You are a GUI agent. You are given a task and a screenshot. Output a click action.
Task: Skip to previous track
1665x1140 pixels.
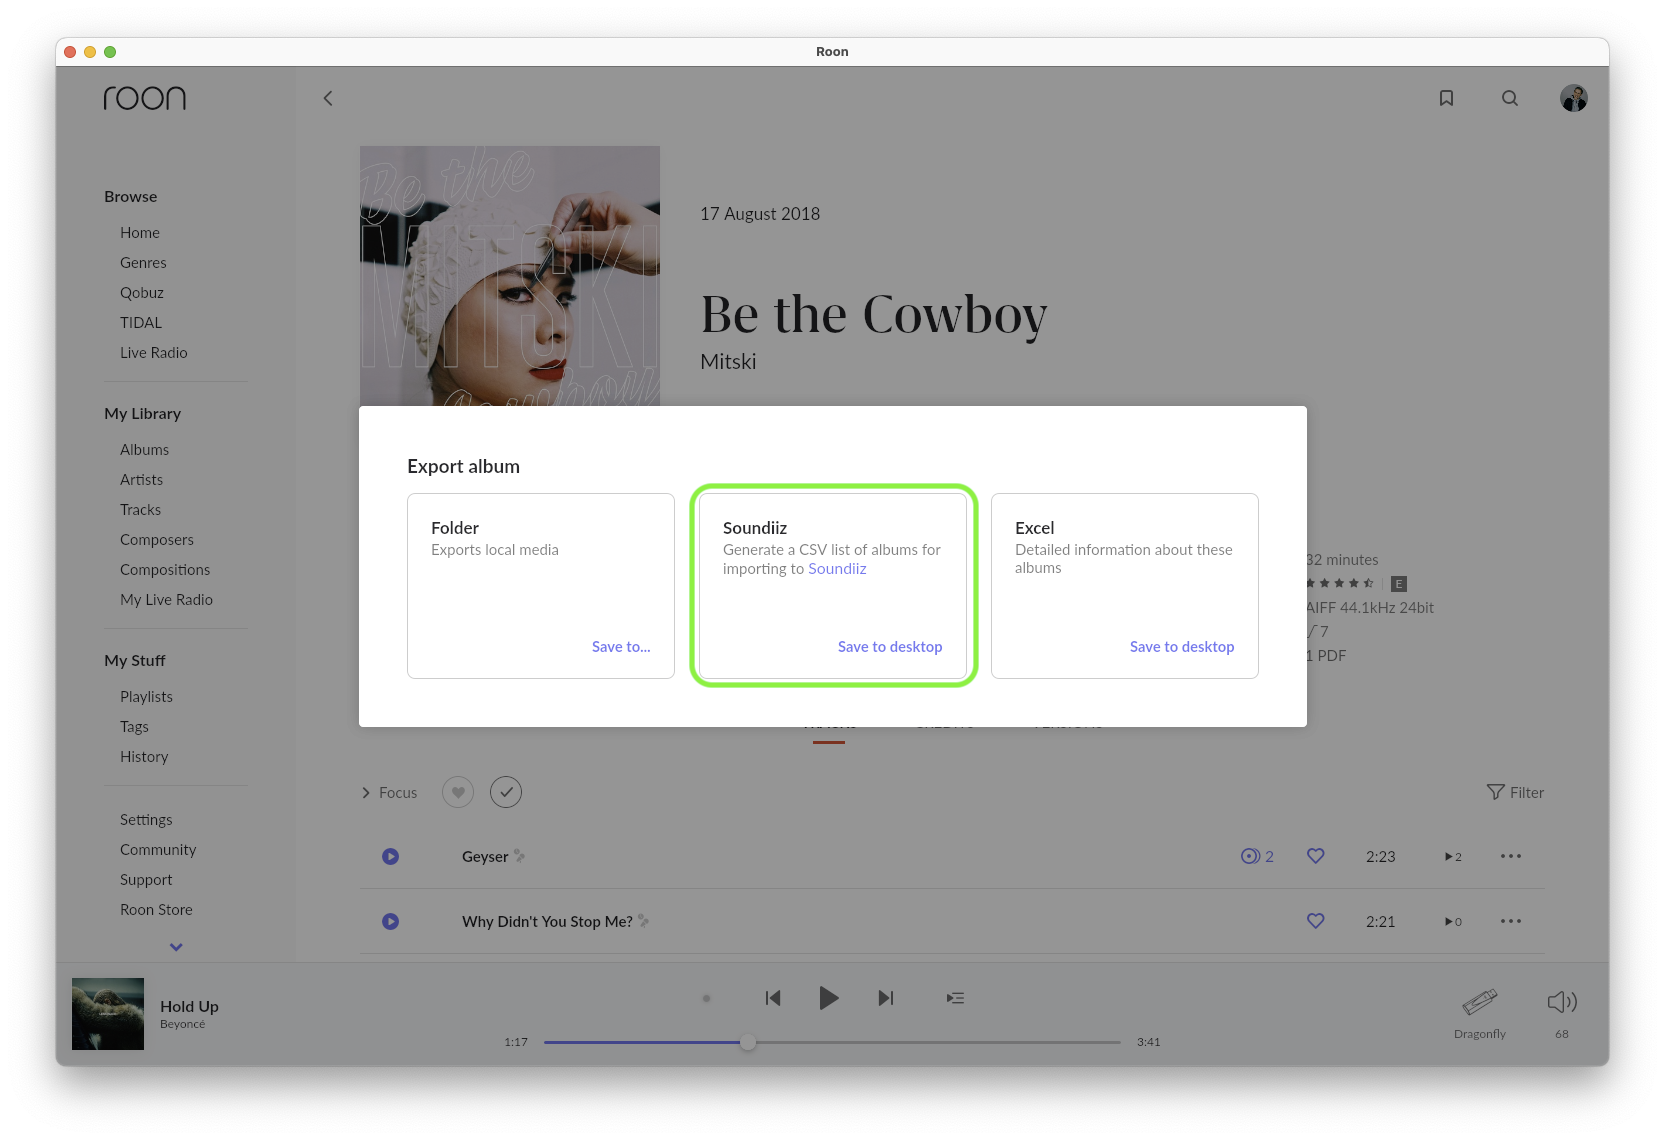coord(773,998)
